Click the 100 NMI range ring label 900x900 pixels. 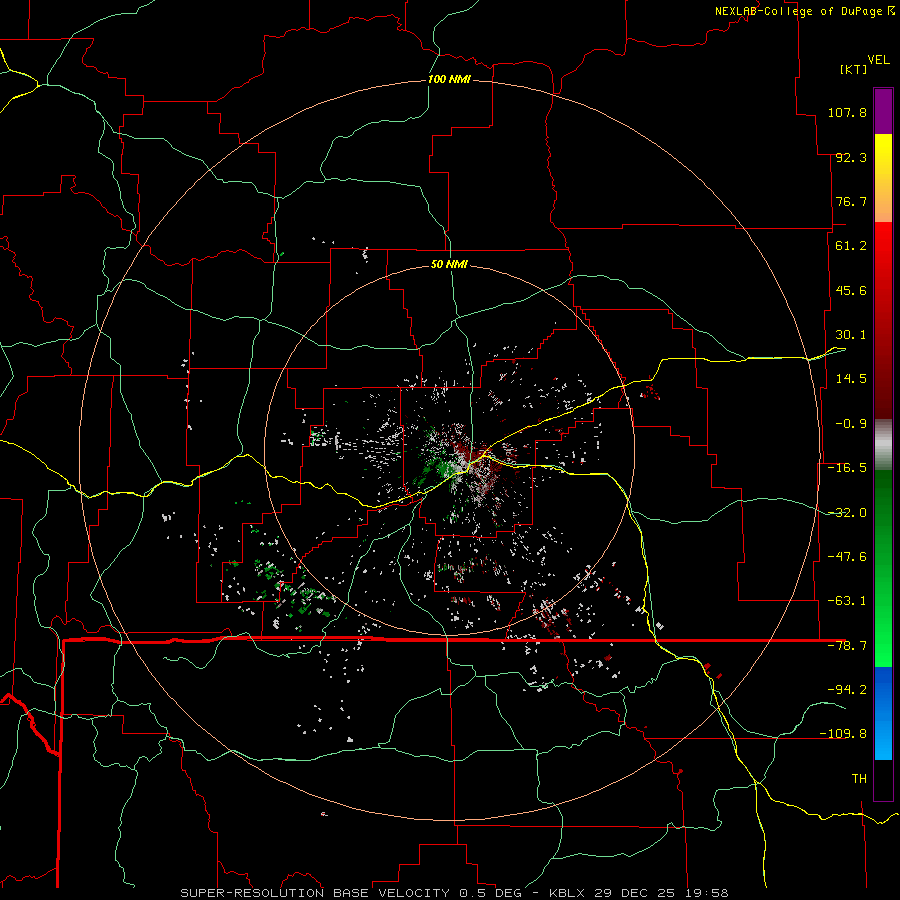tap(449, 79)
